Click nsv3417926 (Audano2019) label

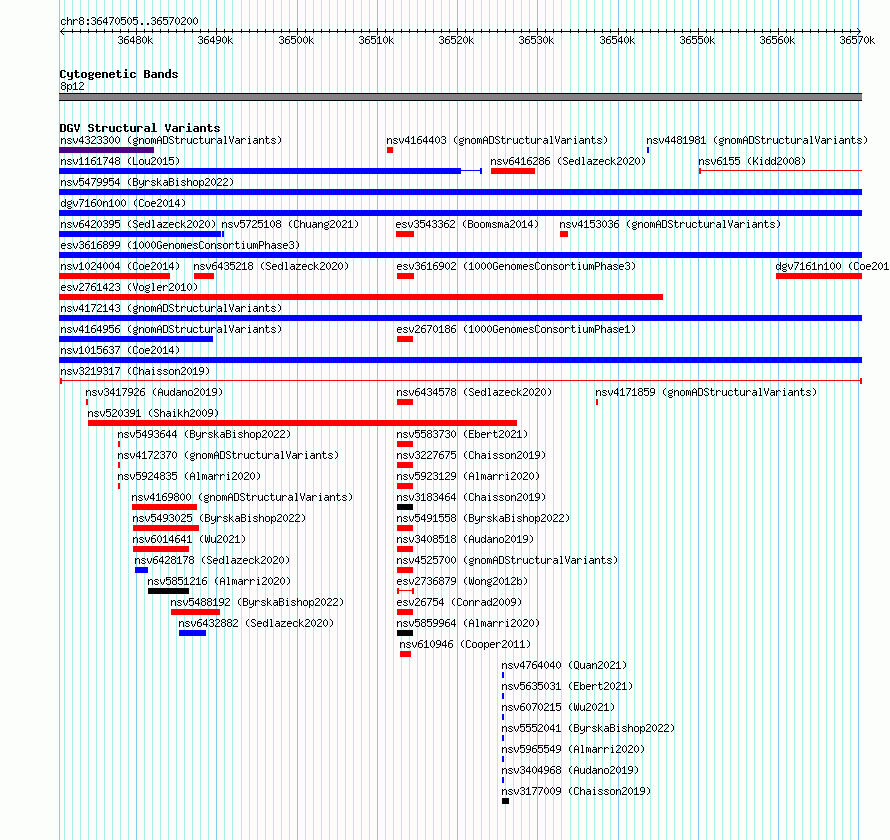point(154,392)
